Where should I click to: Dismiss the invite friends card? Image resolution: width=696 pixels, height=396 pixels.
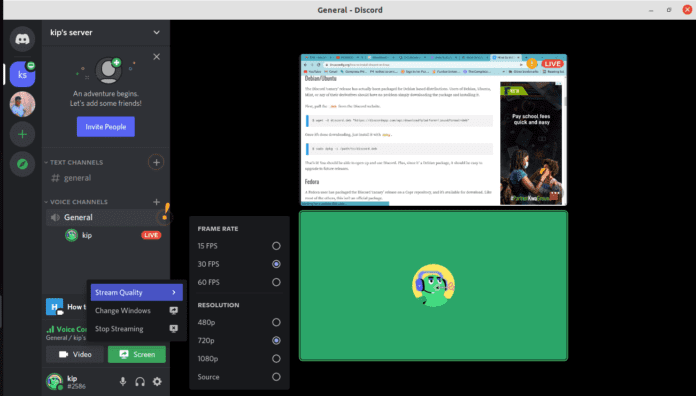pos(157,57)
